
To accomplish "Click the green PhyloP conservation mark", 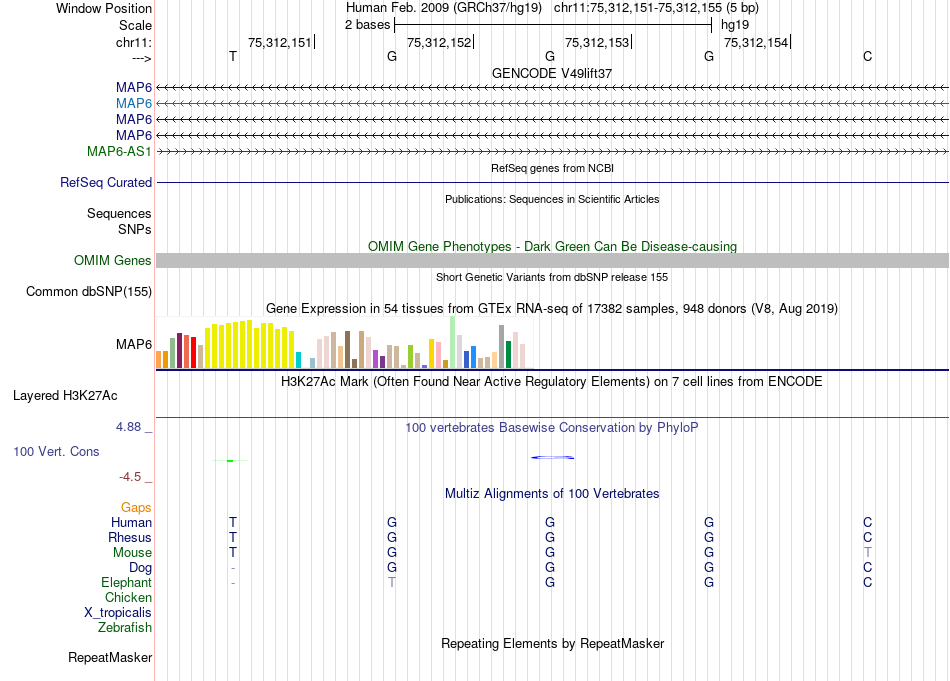I will (x=230, y=461).
